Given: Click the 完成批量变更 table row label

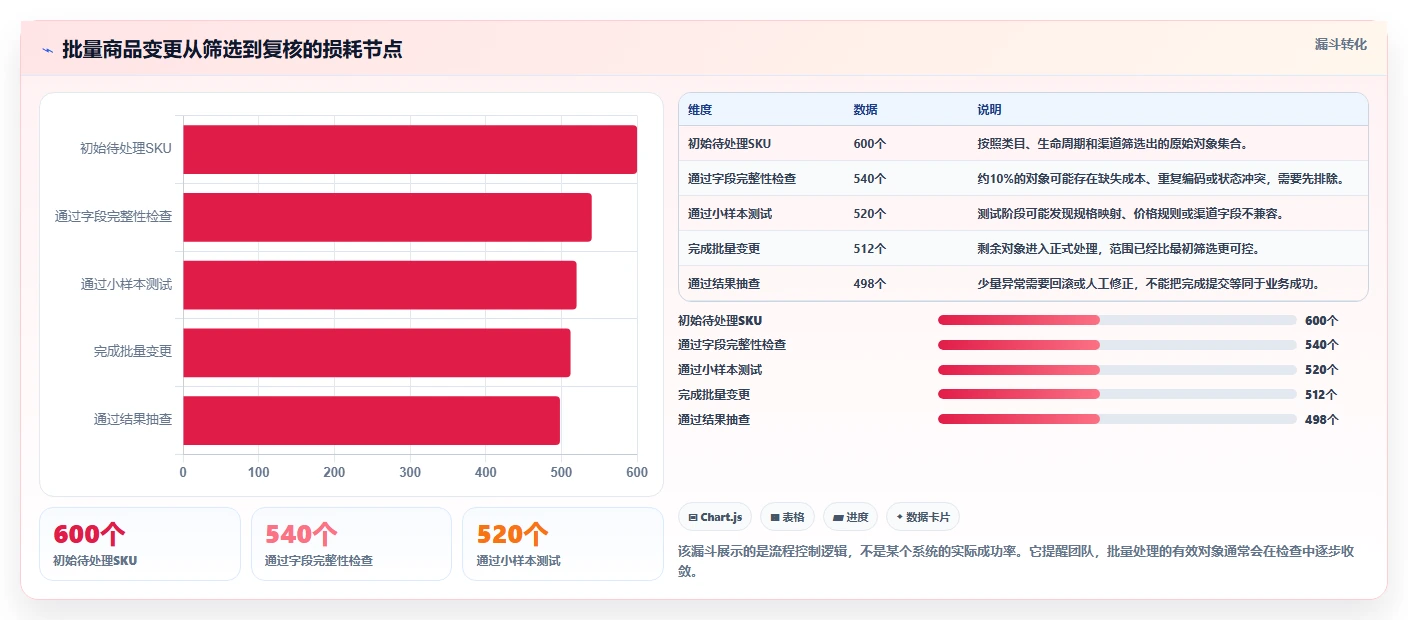Looking at the screenshot, I should point(724,249).
